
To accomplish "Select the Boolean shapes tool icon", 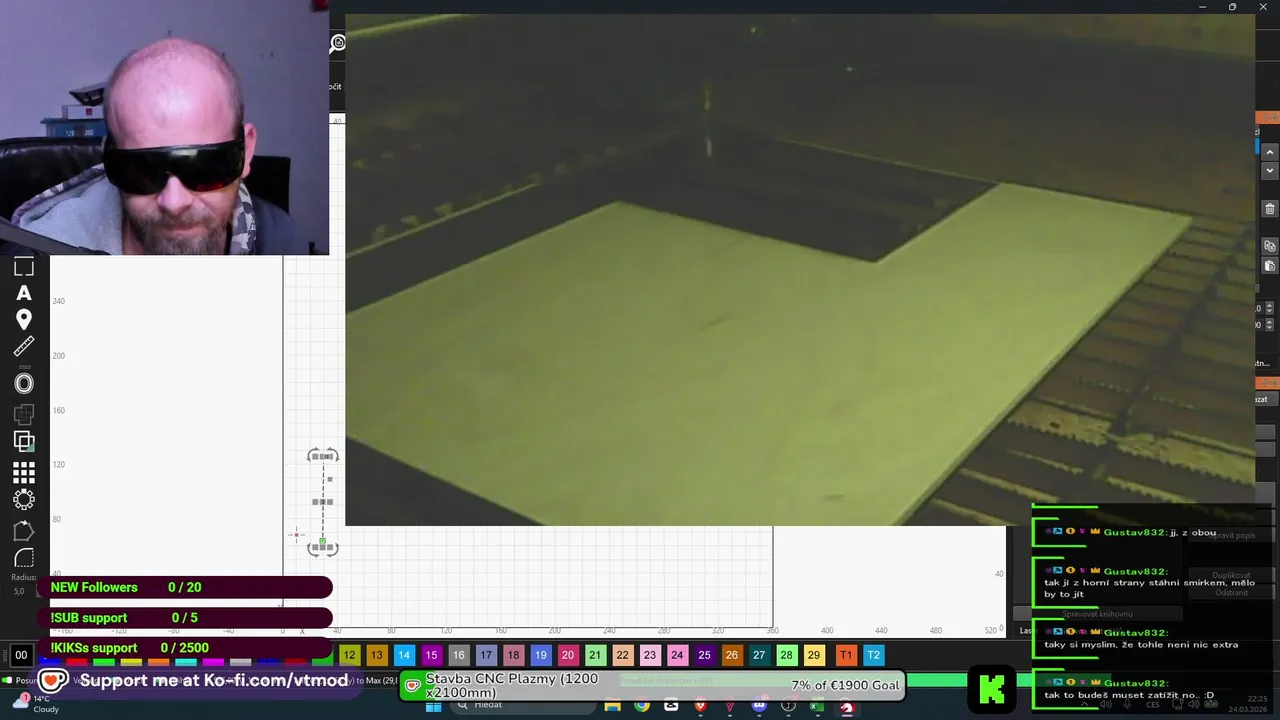I will click(24, 413).
